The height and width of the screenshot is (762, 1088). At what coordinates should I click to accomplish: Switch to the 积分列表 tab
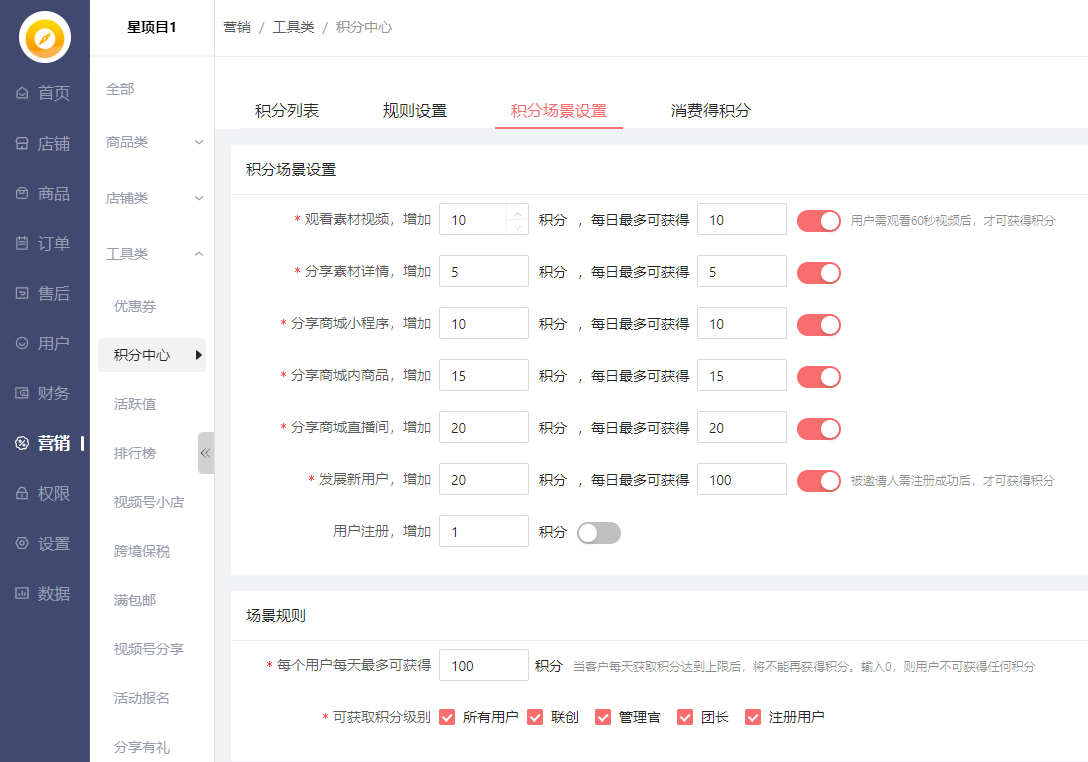287,111
